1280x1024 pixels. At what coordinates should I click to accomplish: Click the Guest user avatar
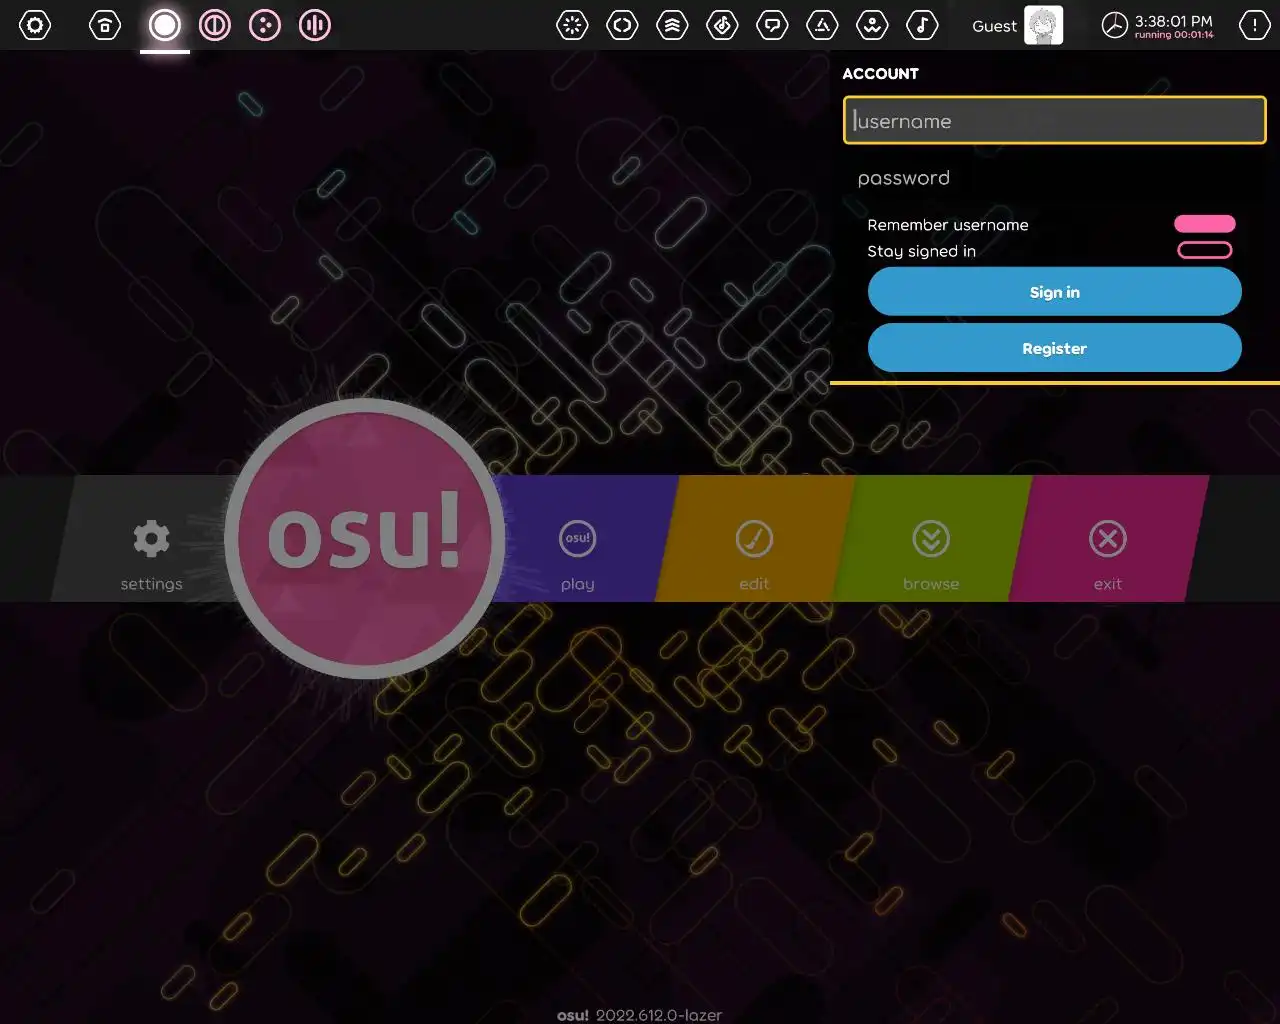click(x=1043, y=25)
